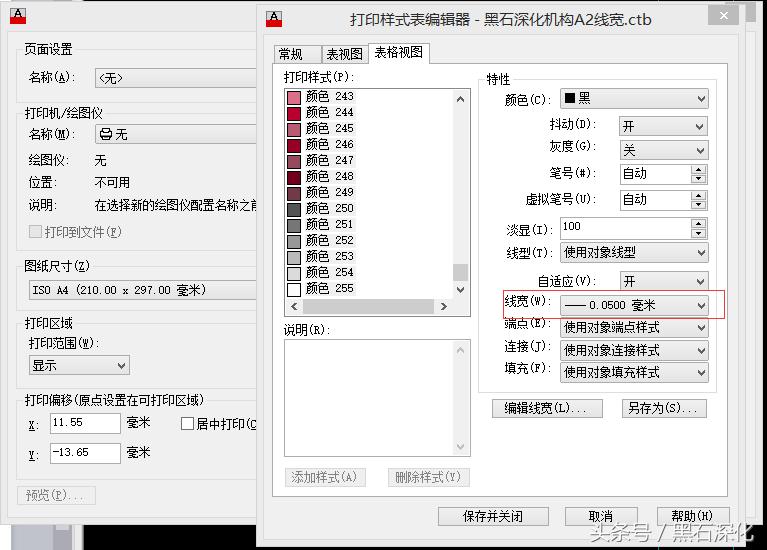Image resolution: width=767 pixels, height=550 pixels.
Task: Decrease the 淡显(I) screening value
Action: (x=699, y=233)
